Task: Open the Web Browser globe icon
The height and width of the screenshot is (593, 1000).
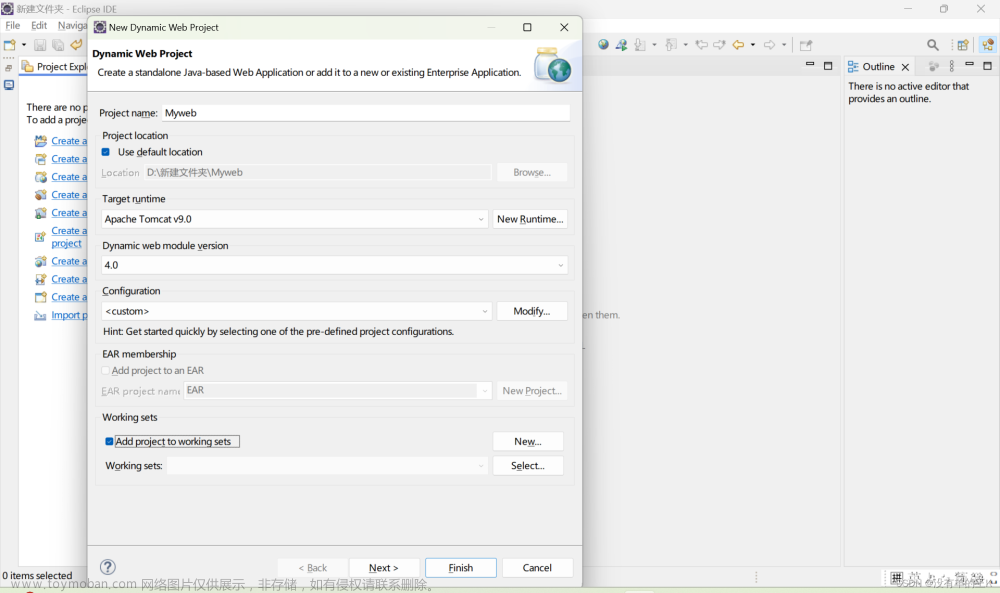Action: (x=603, y=45)
